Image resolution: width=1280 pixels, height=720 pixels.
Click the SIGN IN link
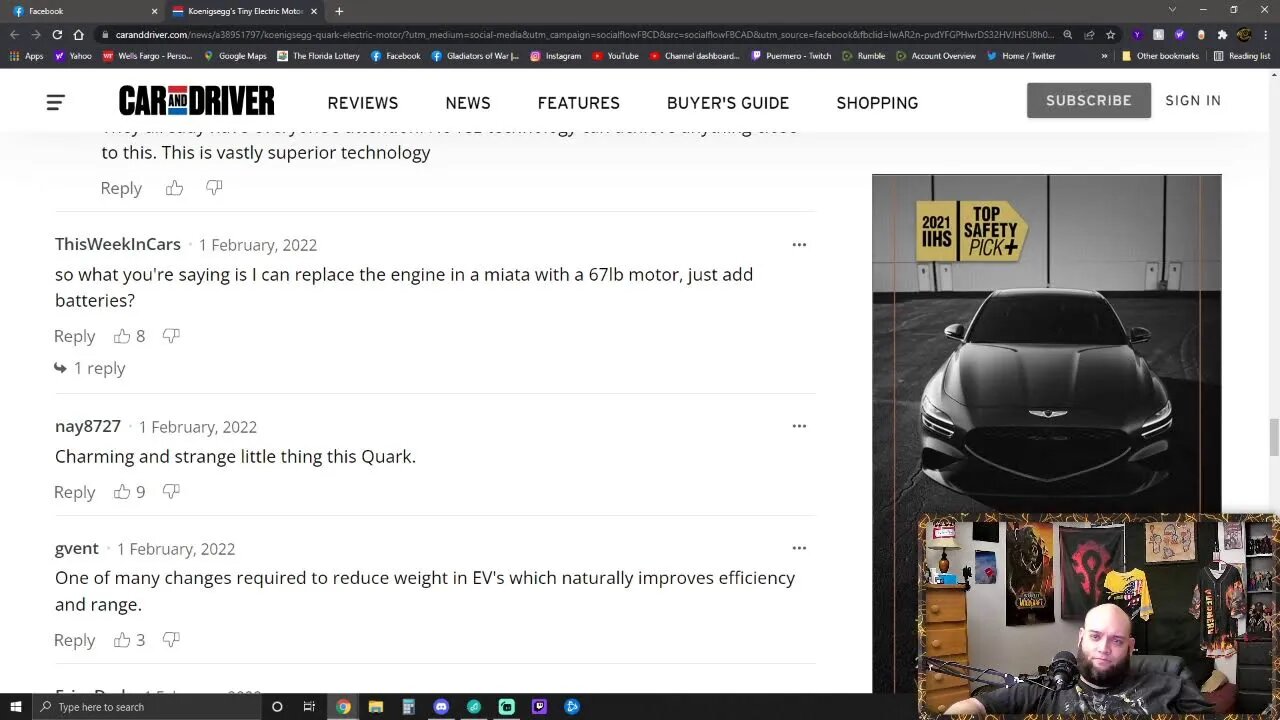click(1193, 100)
